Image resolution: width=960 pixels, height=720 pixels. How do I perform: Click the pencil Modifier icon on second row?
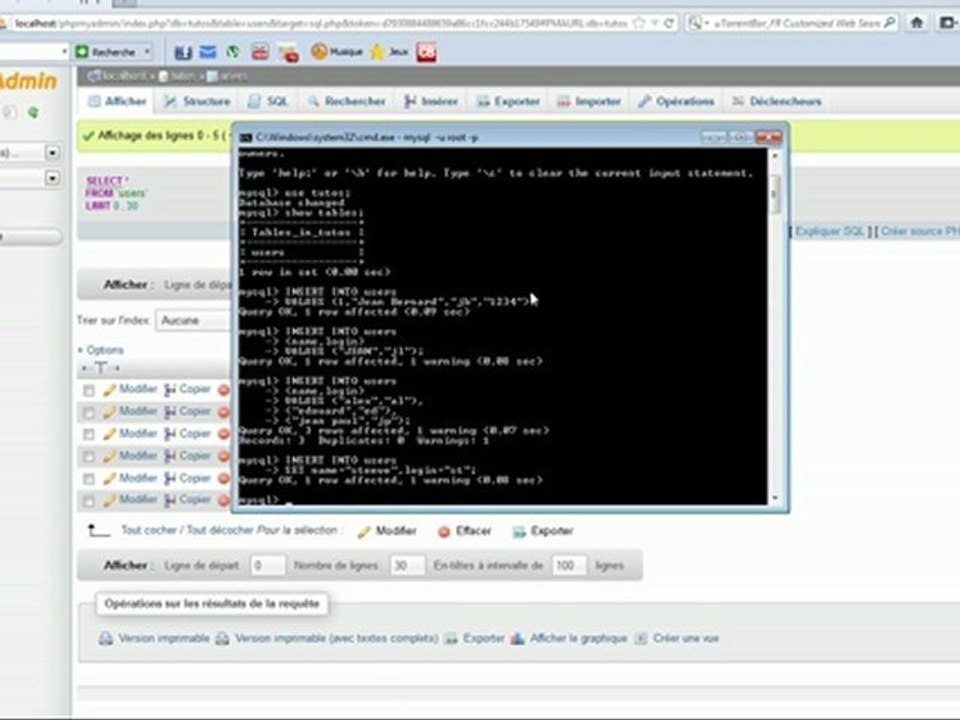pos(109,412)
